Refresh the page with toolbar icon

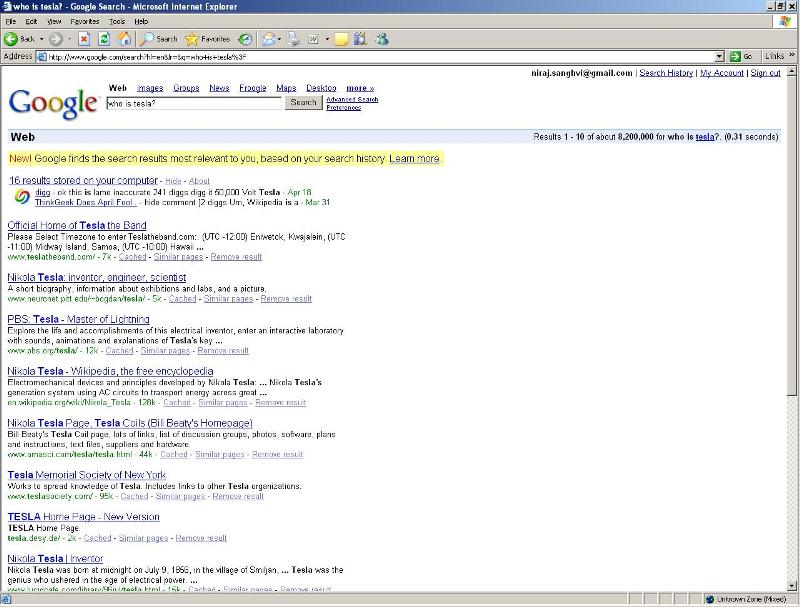(104, 39)
